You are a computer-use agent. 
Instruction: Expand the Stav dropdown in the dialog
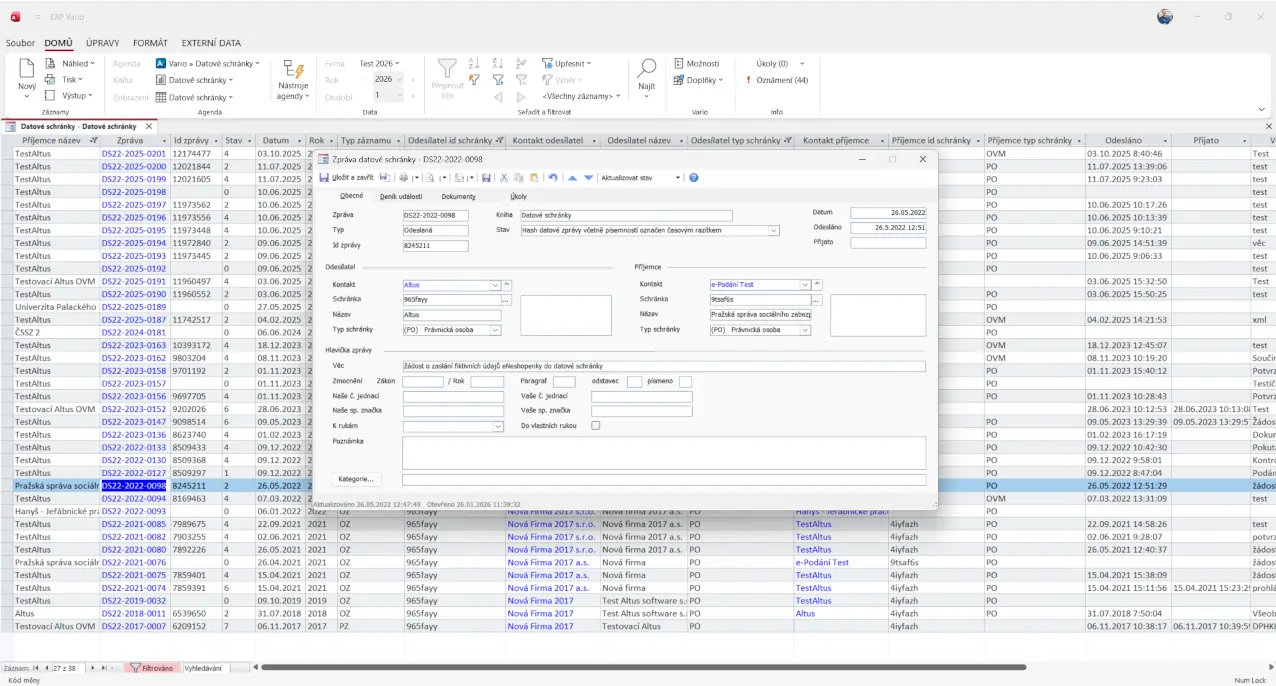[x=773, y=230]
